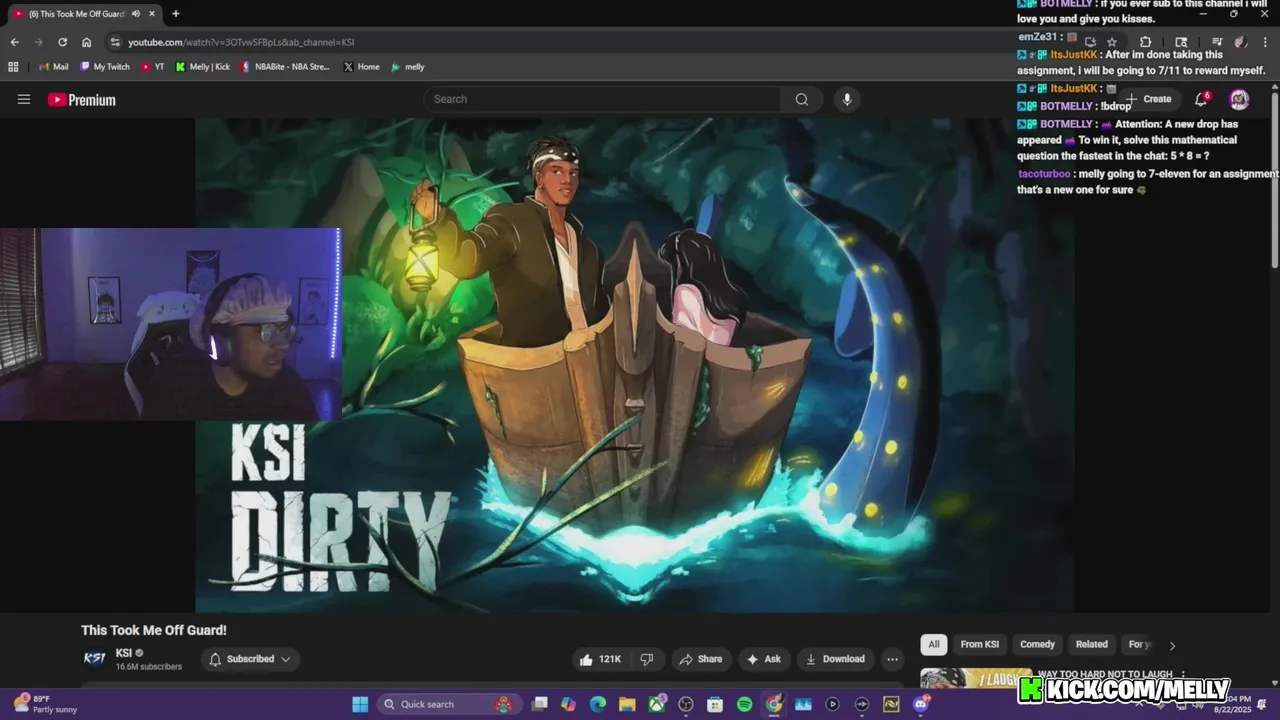Share the video
The height and width of the screenshot is (720, 1280).
coord(700,659)
